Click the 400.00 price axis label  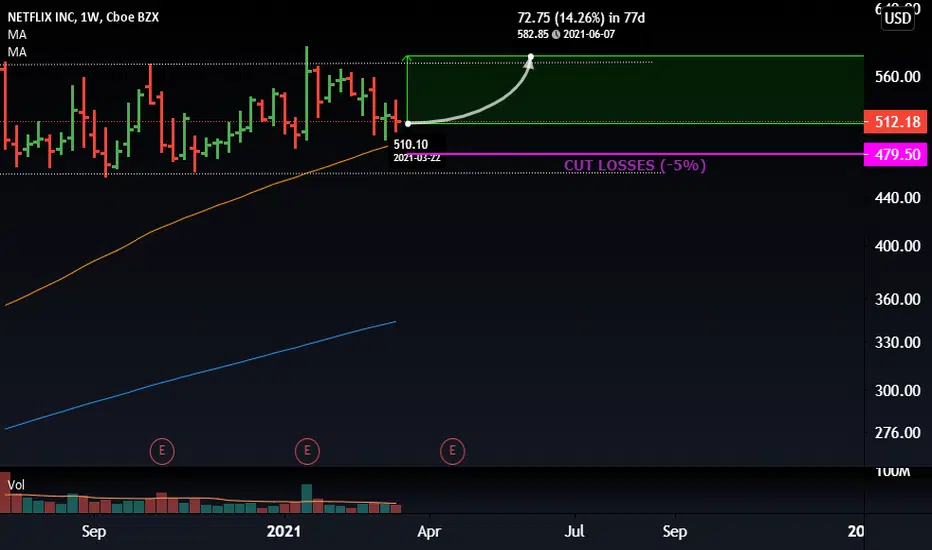click(898, 246)
